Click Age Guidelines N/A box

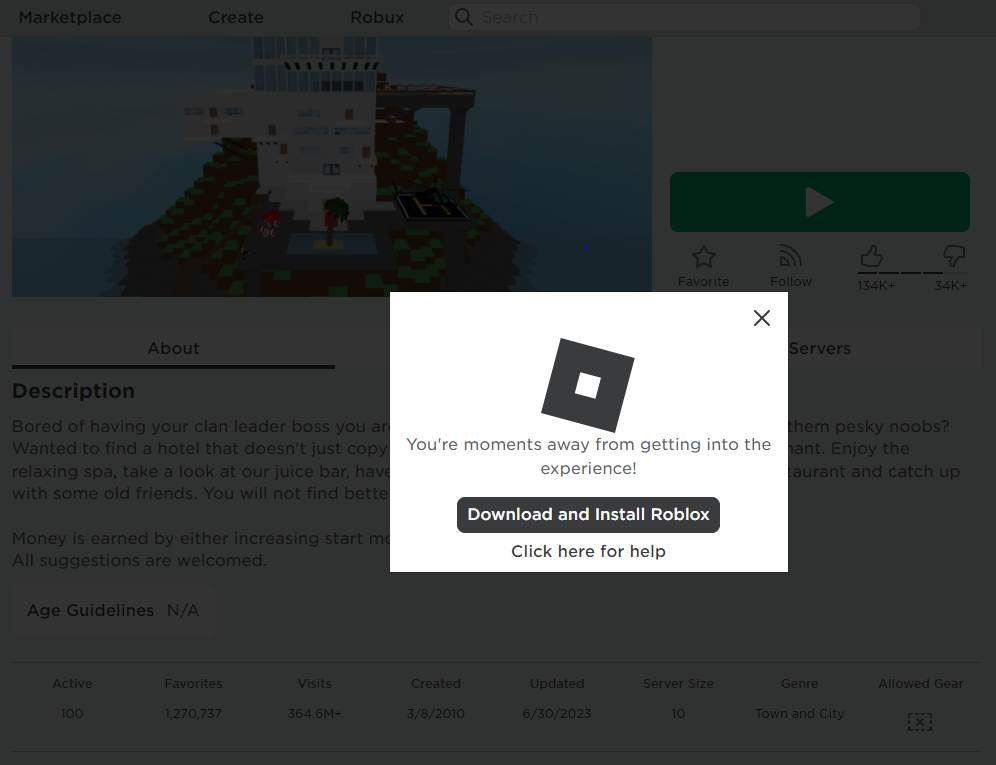[113, 611]
